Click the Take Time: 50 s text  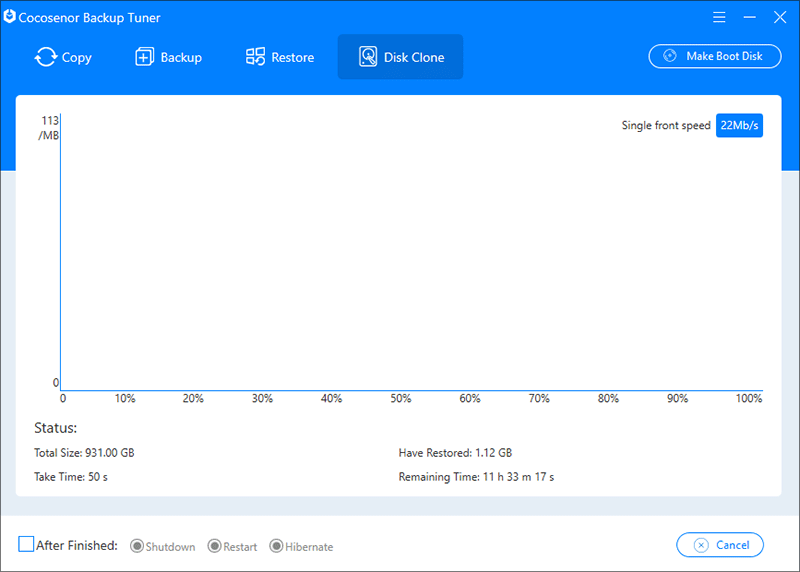[71, 477]
